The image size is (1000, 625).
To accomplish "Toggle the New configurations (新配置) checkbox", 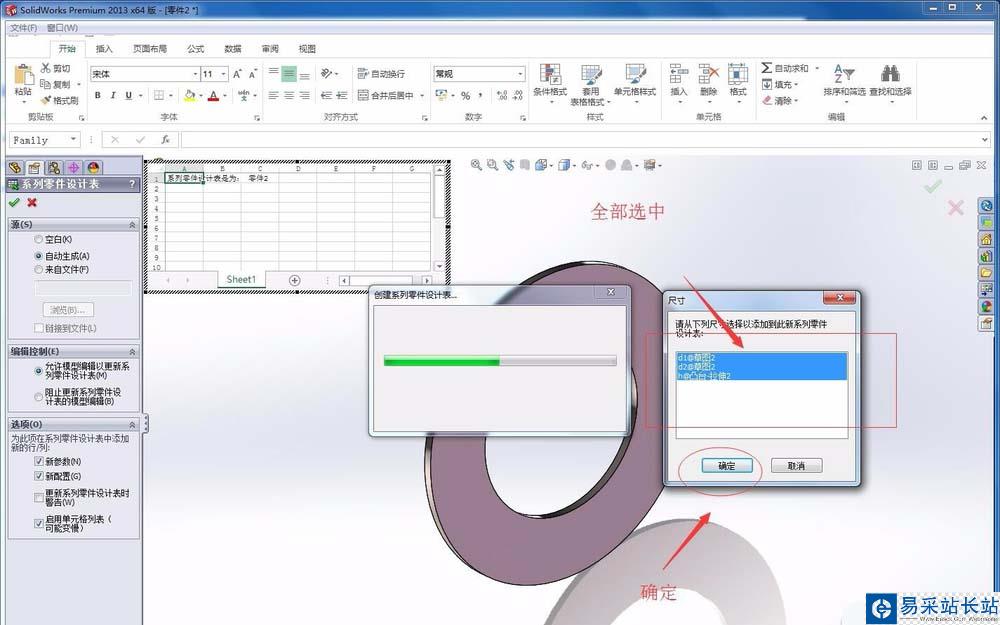I will (x=39, y=476).
